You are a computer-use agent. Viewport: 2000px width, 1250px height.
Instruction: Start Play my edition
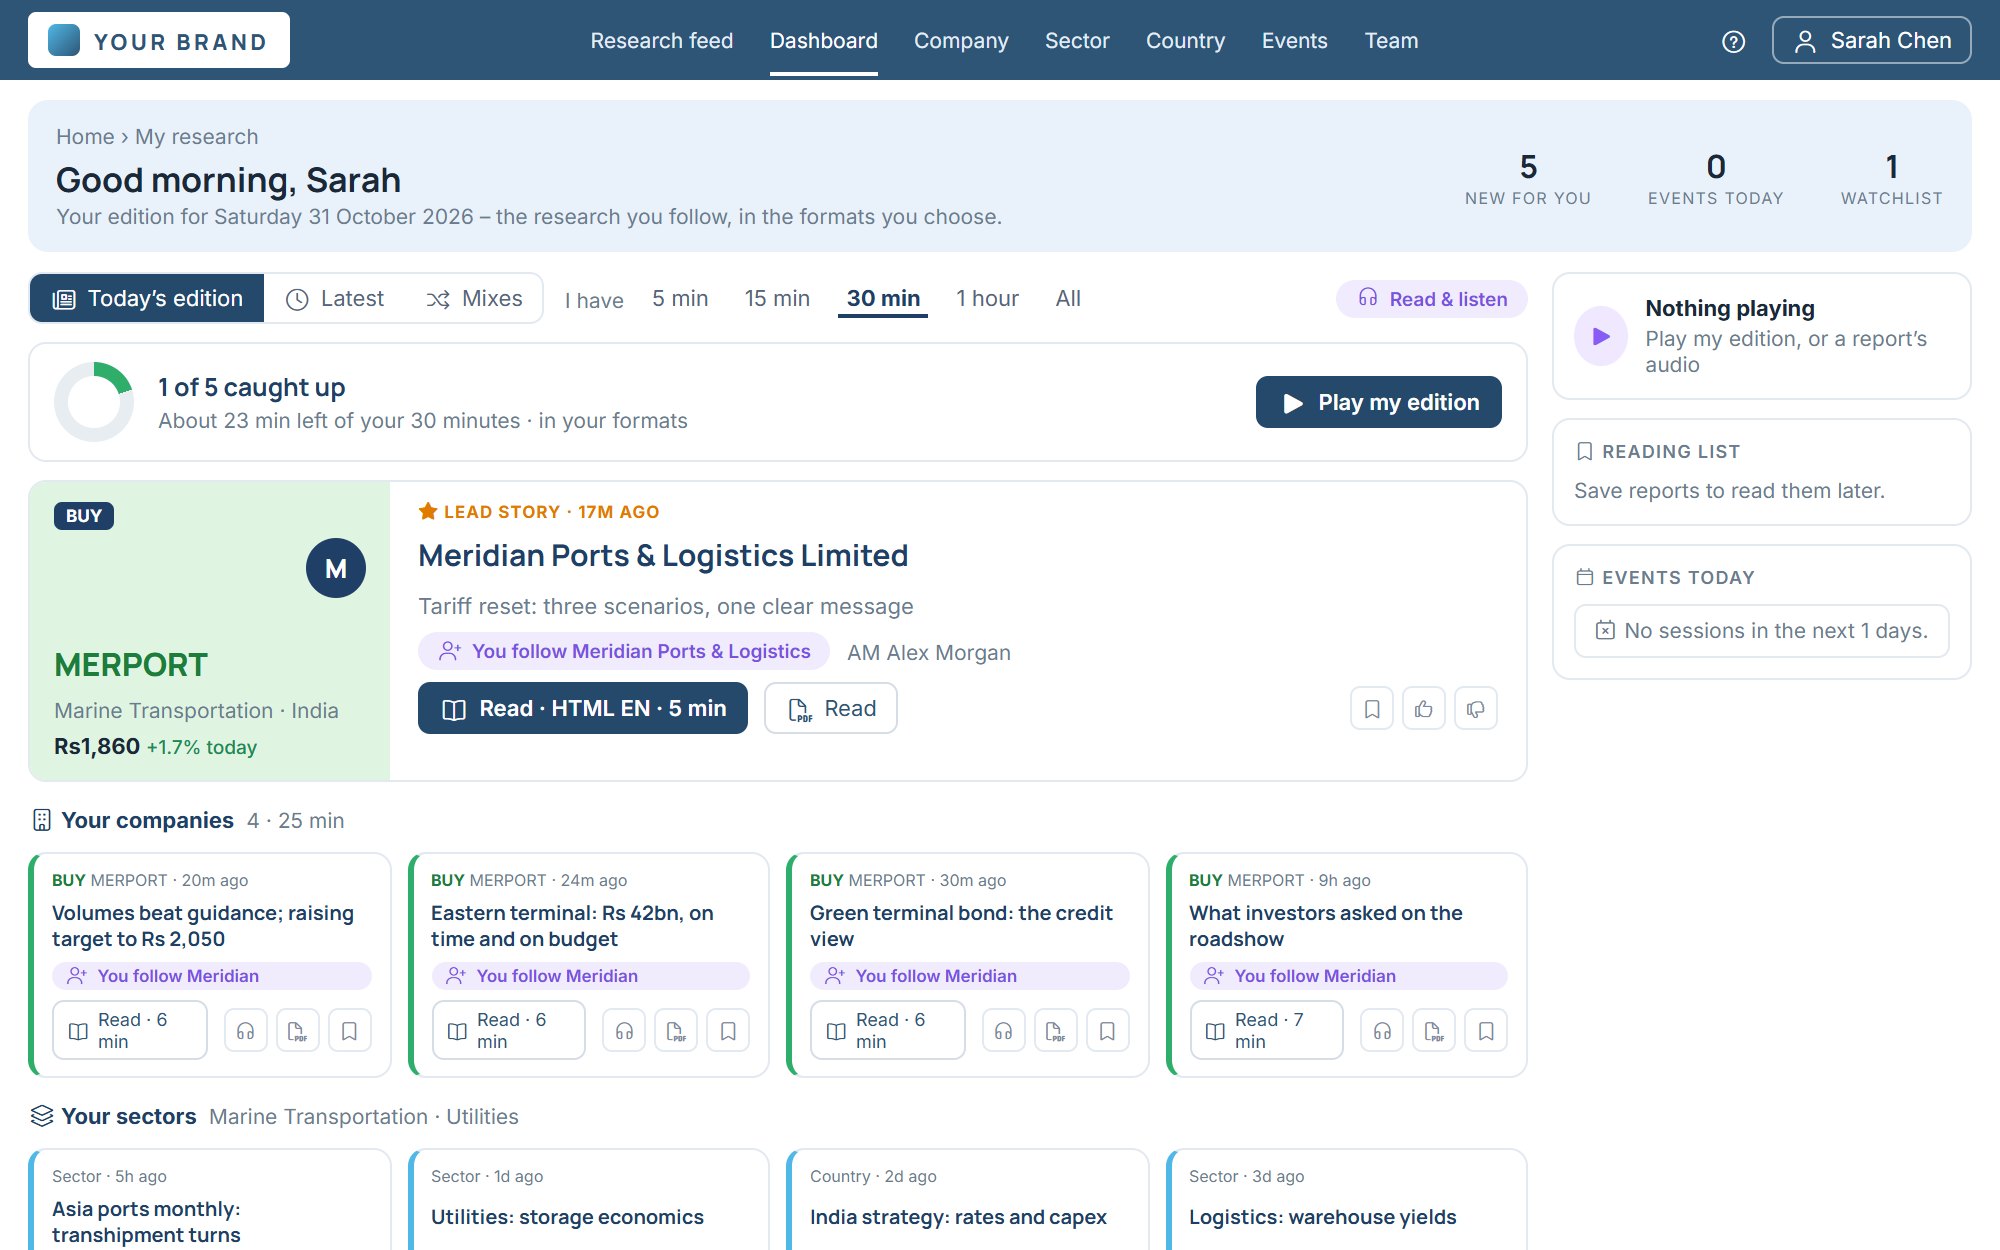tap(1378, 402)
